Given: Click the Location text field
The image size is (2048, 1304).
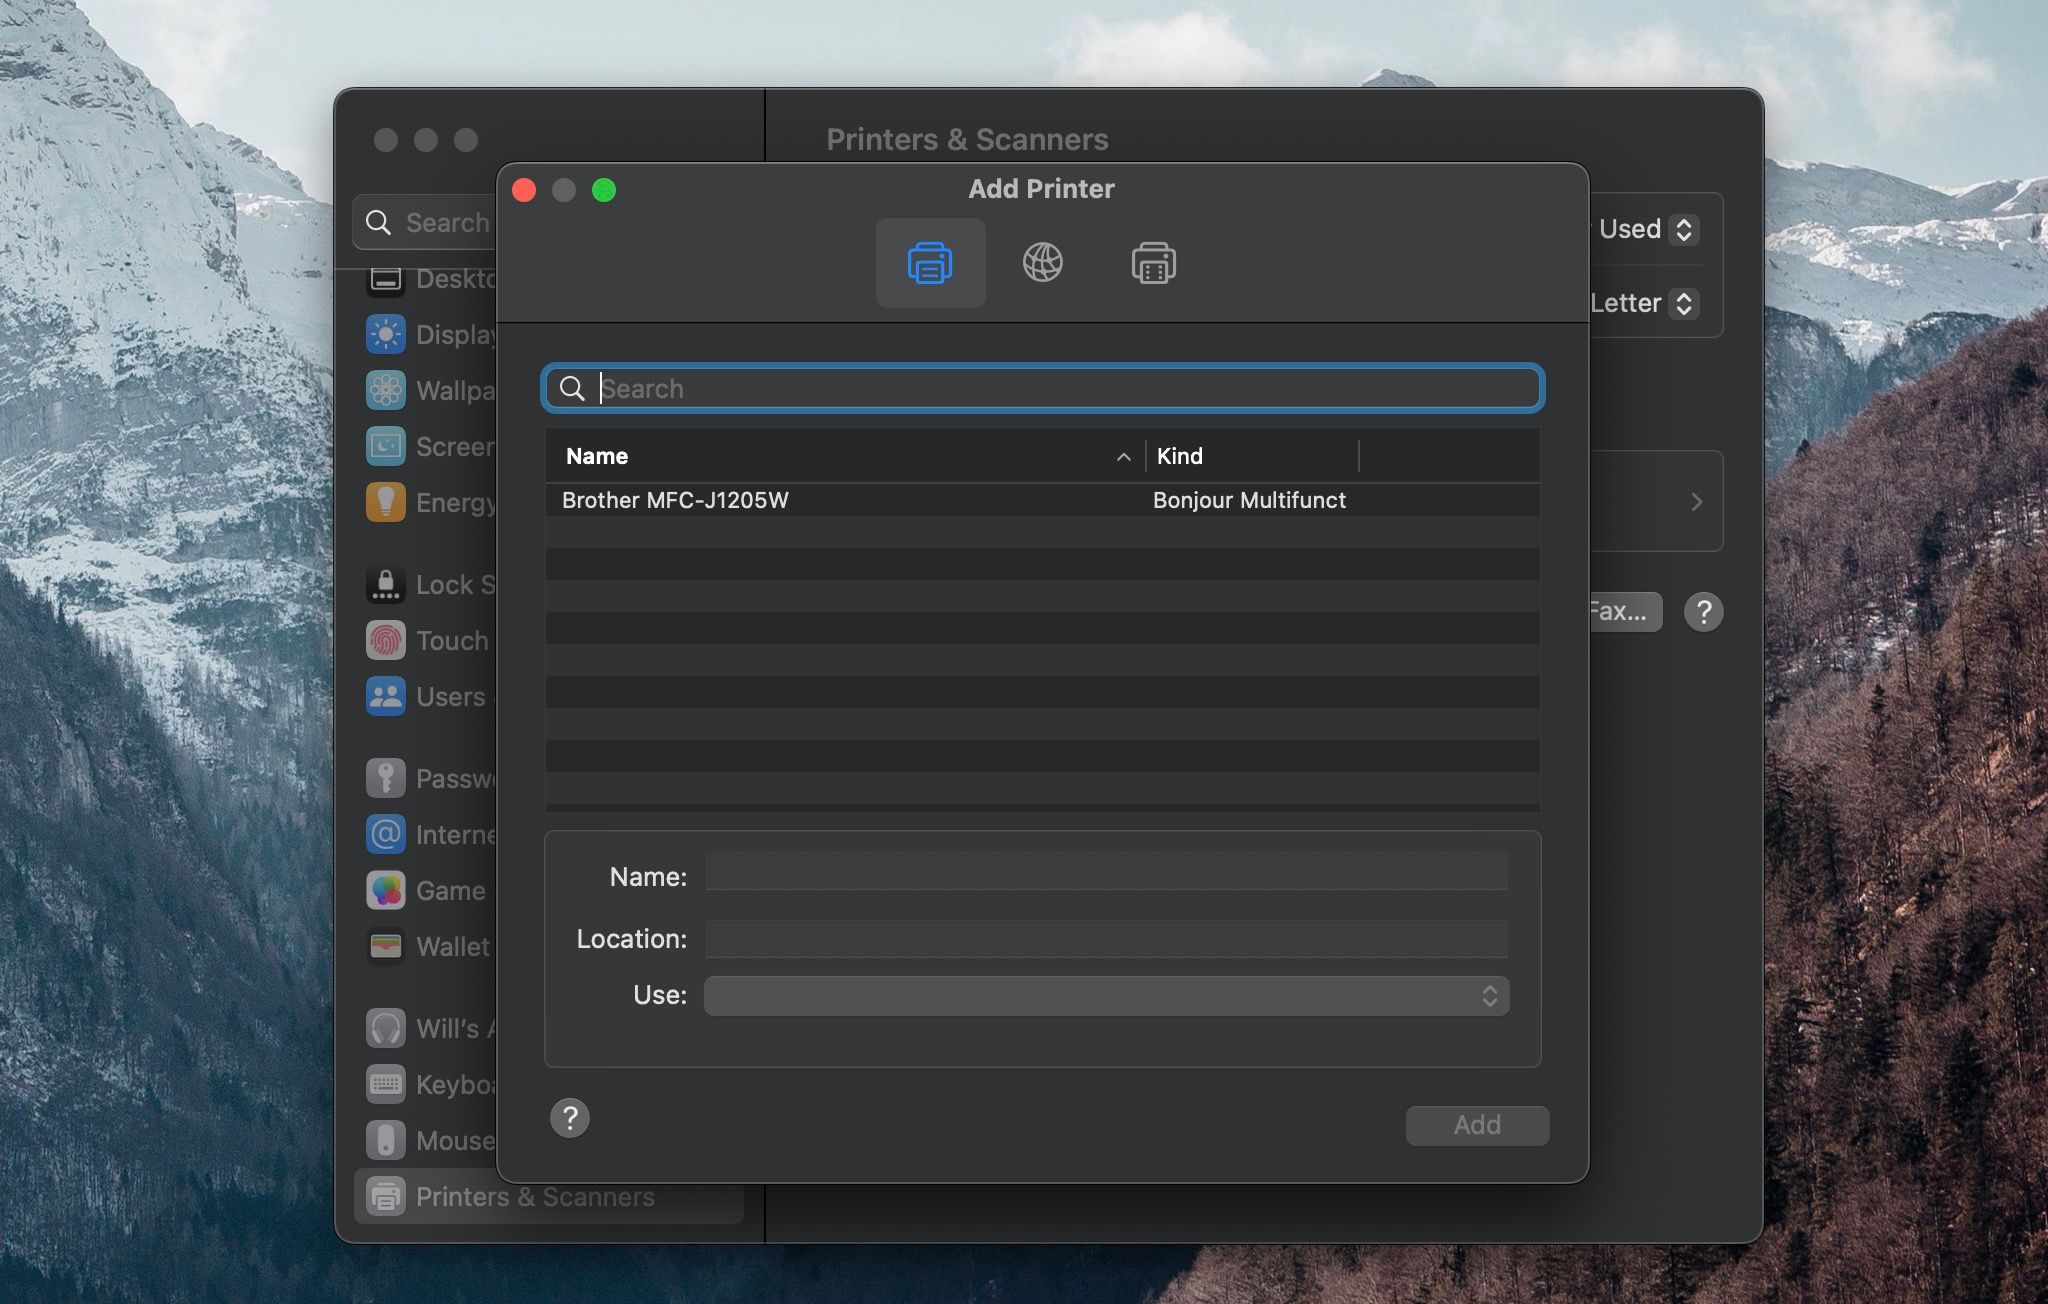Looking at the screenshot, I should 1106,939.
